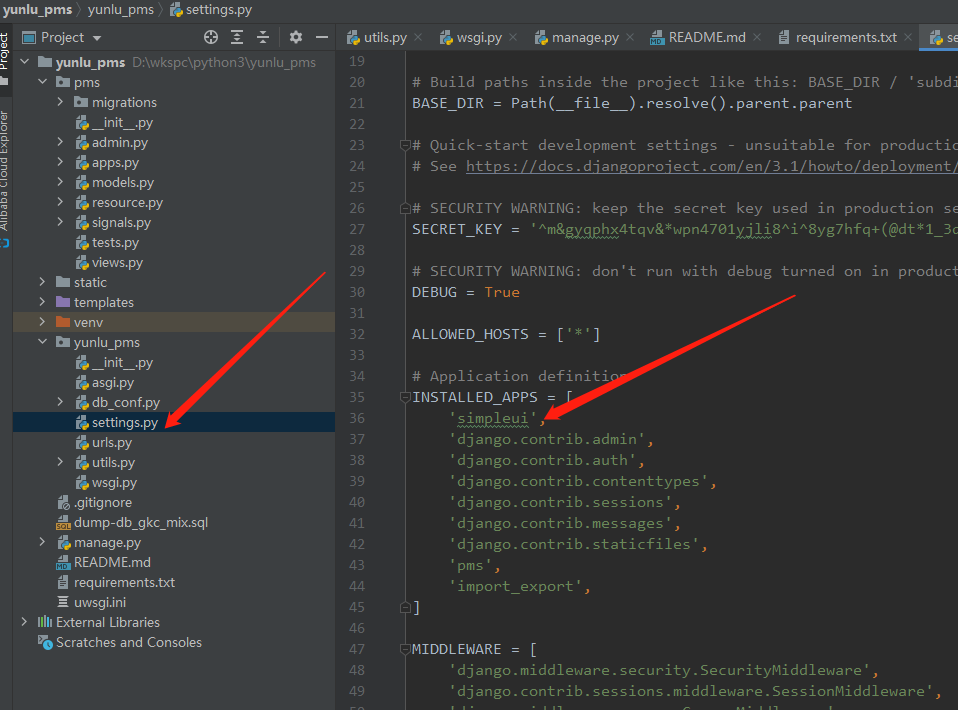Fold the comment block at line 23
The width and height of the screenshot is (958, 710).
(x=404, y=145)
